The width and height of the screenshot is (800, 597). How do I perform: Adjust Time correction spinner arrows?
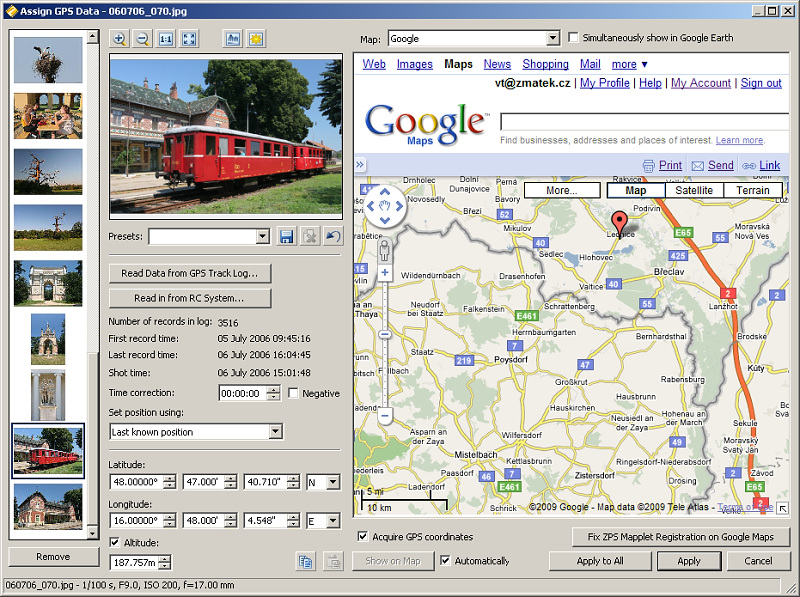pyautogui.click(x=273, y=393)
